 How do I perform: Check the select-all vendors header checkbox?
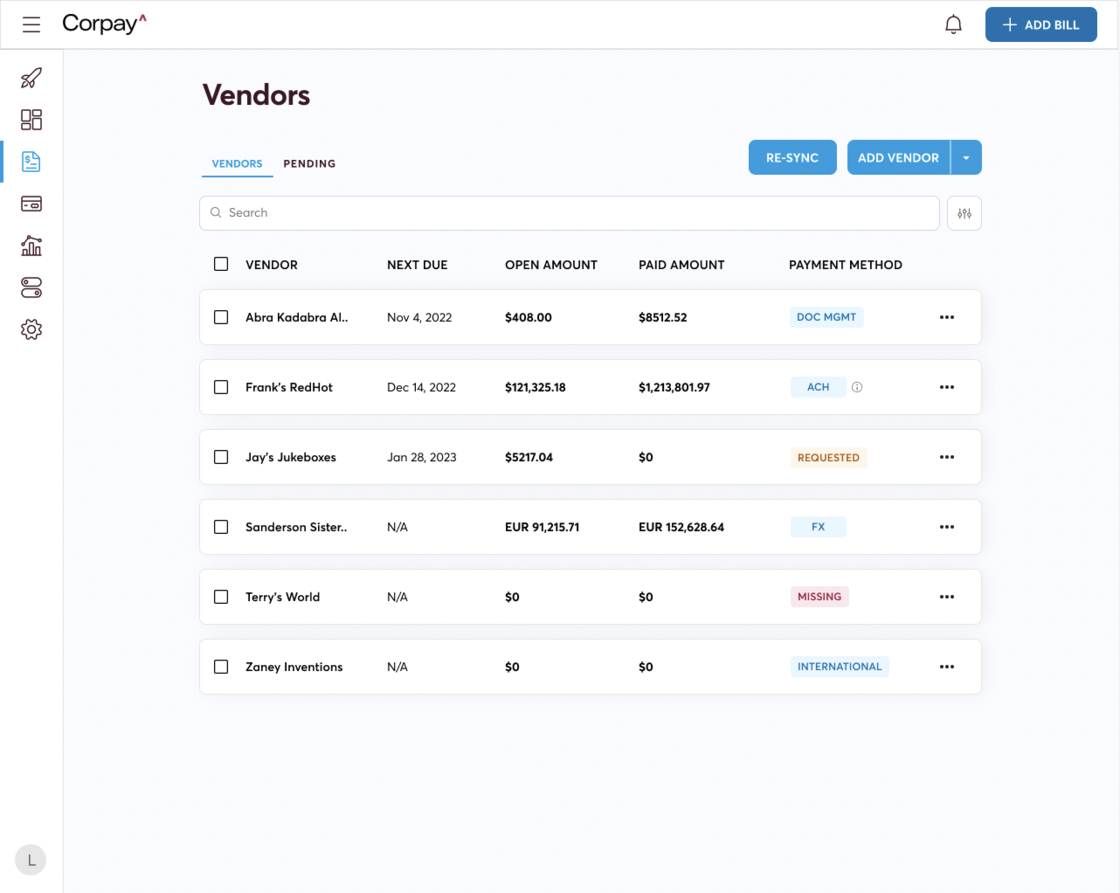pyautogui.click(x=221, y=264)
